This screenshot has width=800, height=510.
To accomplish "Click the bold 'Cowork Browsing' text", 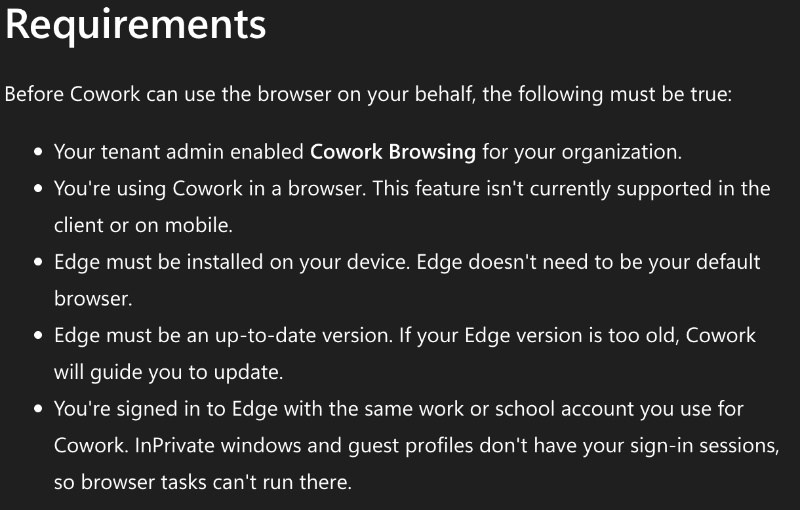I will pos(393,152).
